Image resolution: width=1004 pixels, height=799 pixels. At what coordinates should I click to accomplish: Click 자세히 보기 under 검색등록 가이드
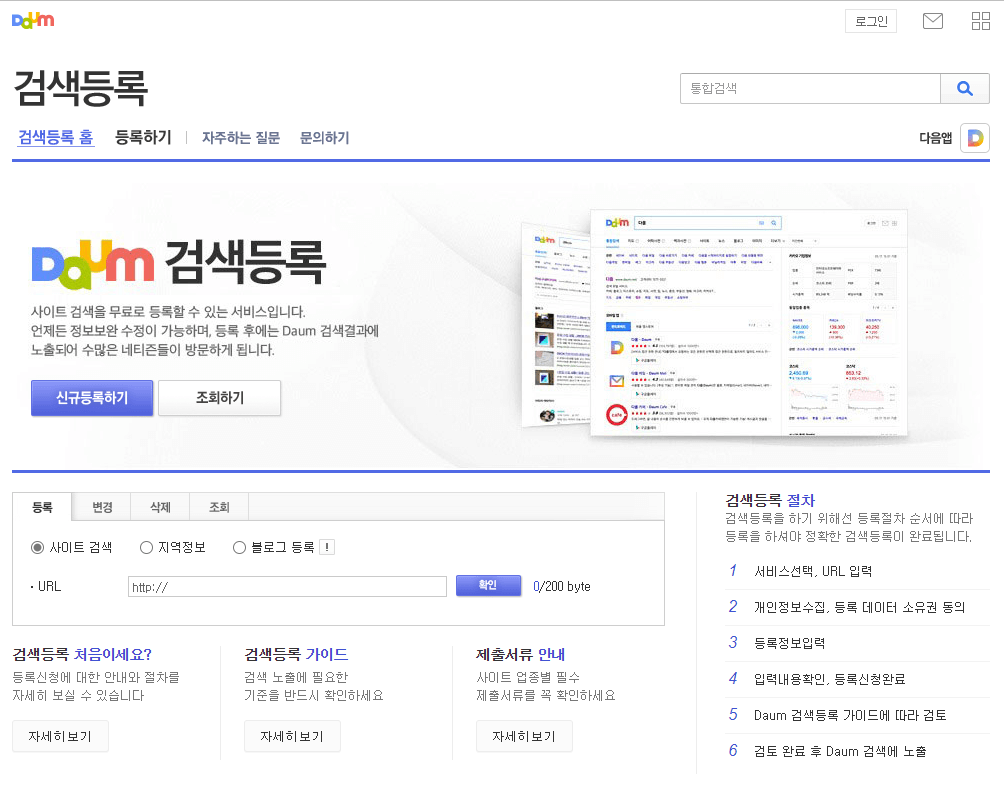[x=292, y=736]
